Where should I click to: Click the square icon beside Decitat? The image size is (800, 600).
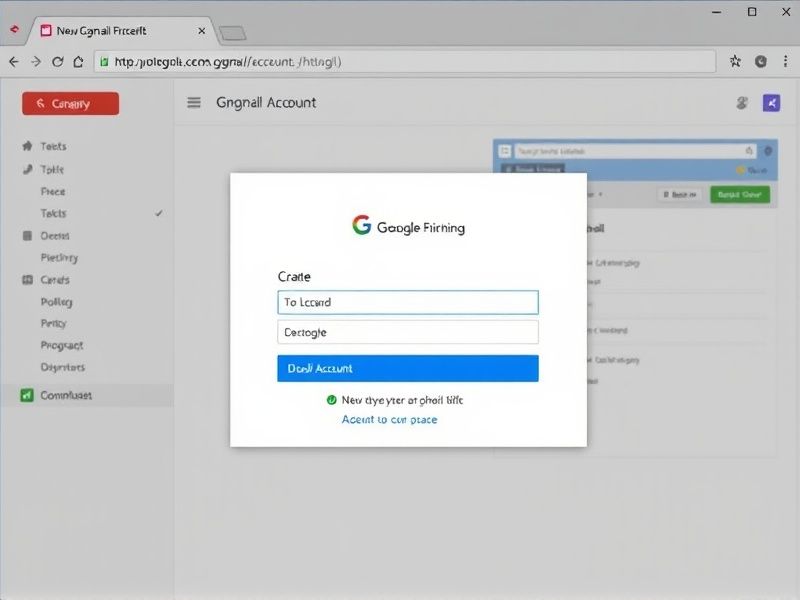(x=28, y=236)
